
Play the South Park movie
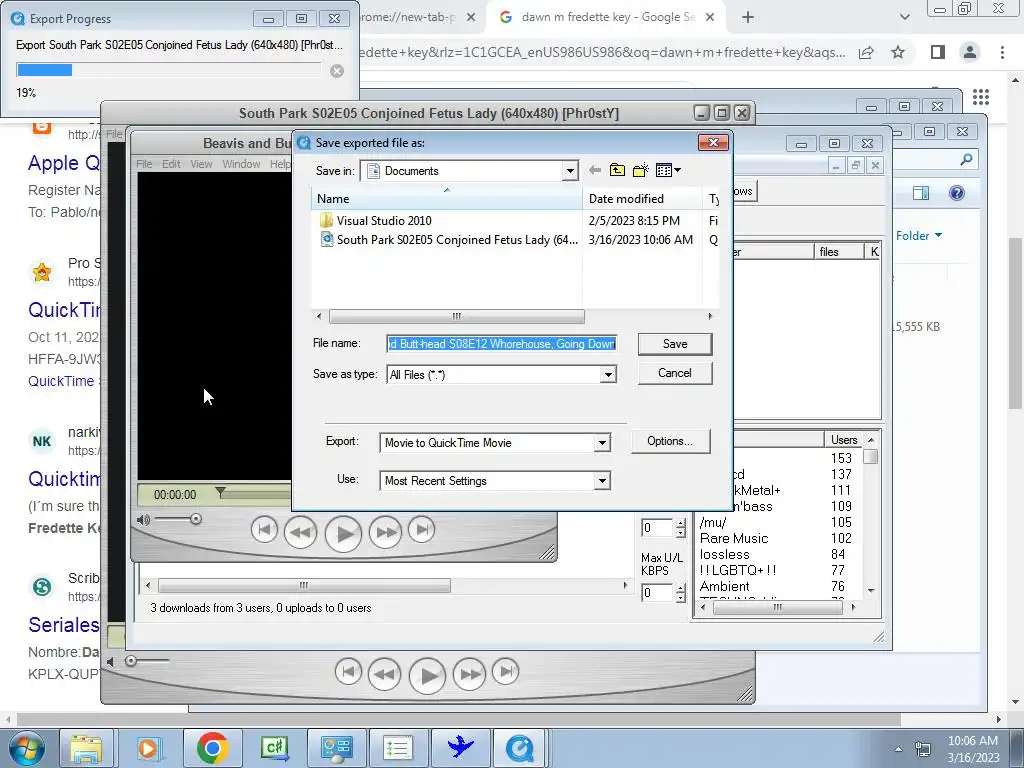pos(427,676)
